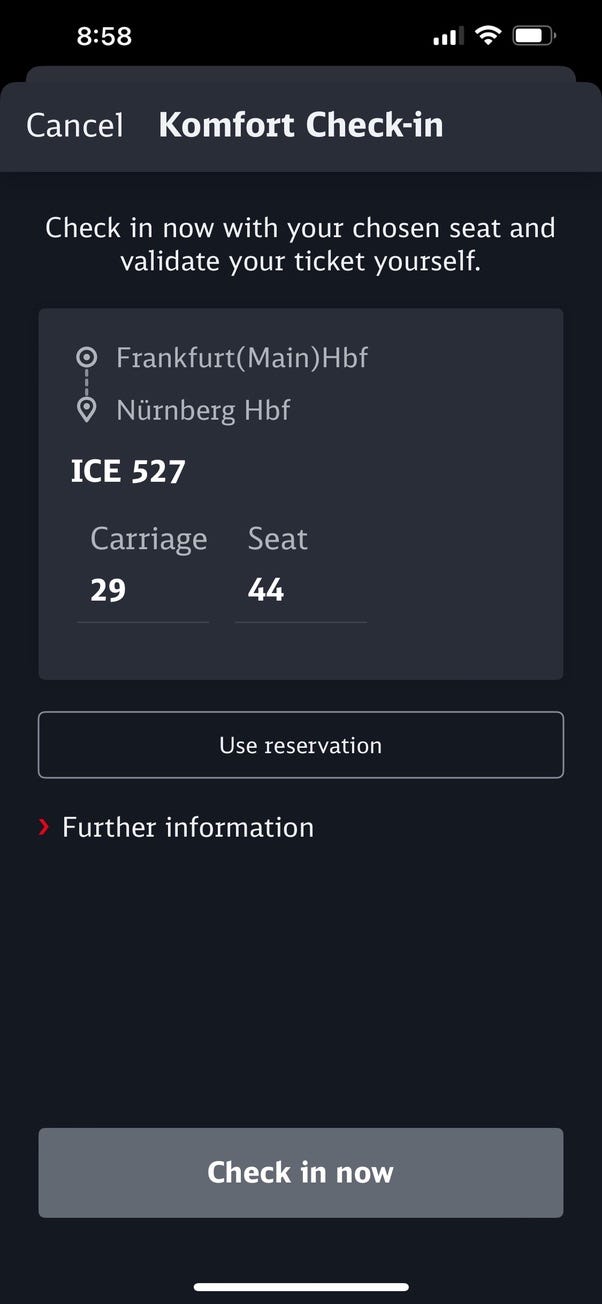The height and width of the screenshot is (1304, 602).
Task: Select the Nürnberg Hbf station text
Action: [x=203, y=410]
